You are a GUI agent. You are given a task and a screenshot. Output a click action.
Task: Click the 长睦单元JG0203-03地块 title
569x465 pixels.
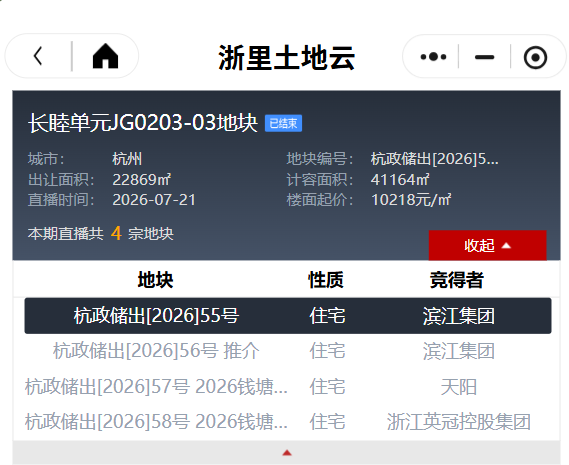[x=143, y=123]
